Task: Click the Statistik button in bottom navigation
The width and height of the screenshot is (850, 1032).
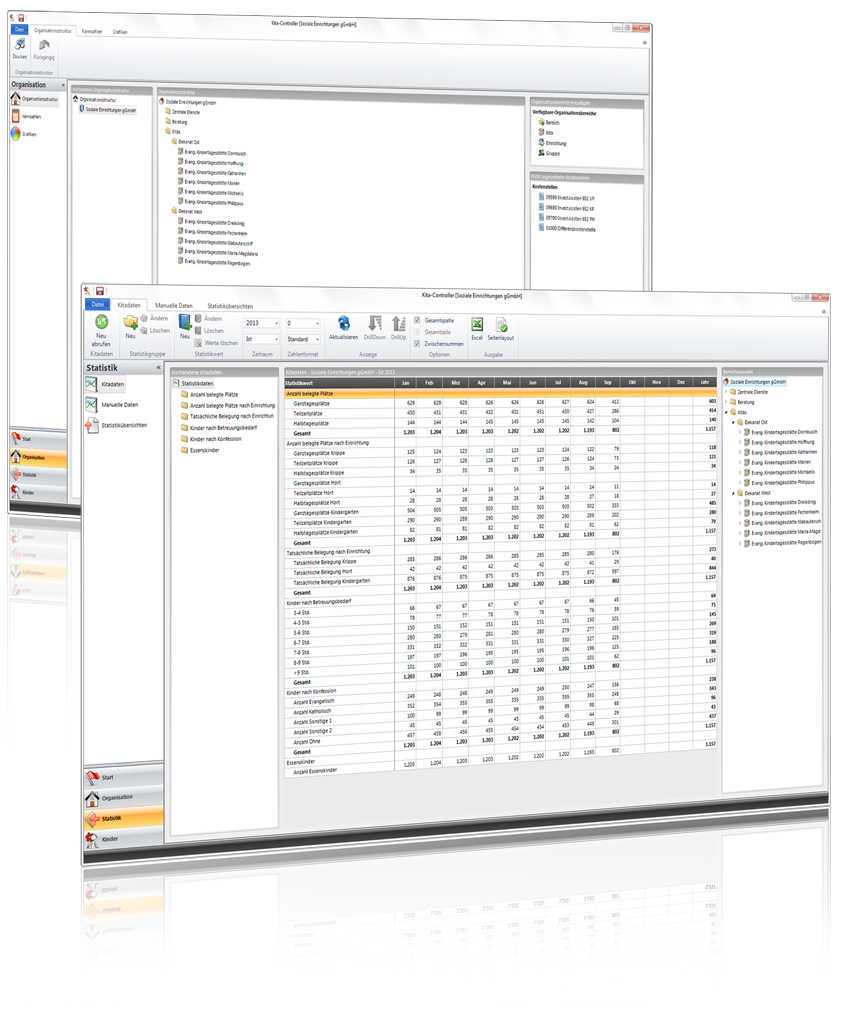Action: [111, 818]
